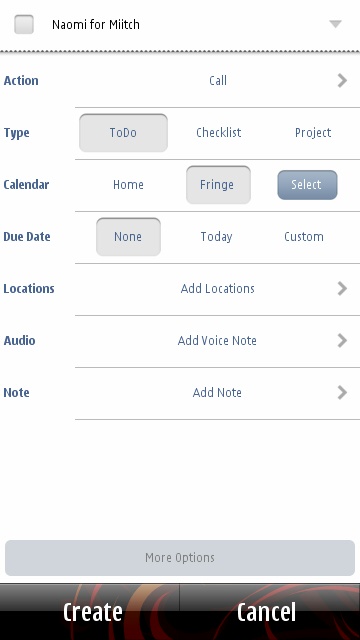360x640 pixels.
Task: Tap the Action row chevron arrow
Action: [342, 80]
